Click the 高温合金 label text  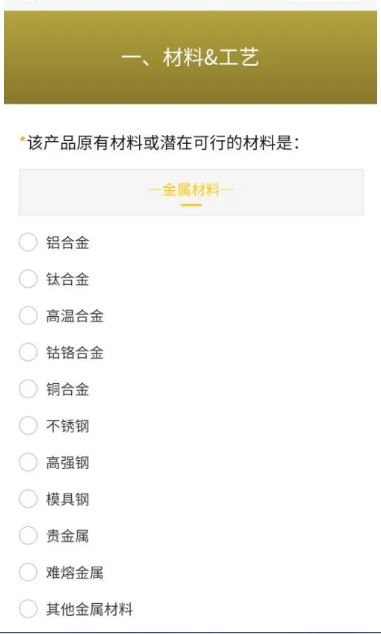click(x=75, y=316)
